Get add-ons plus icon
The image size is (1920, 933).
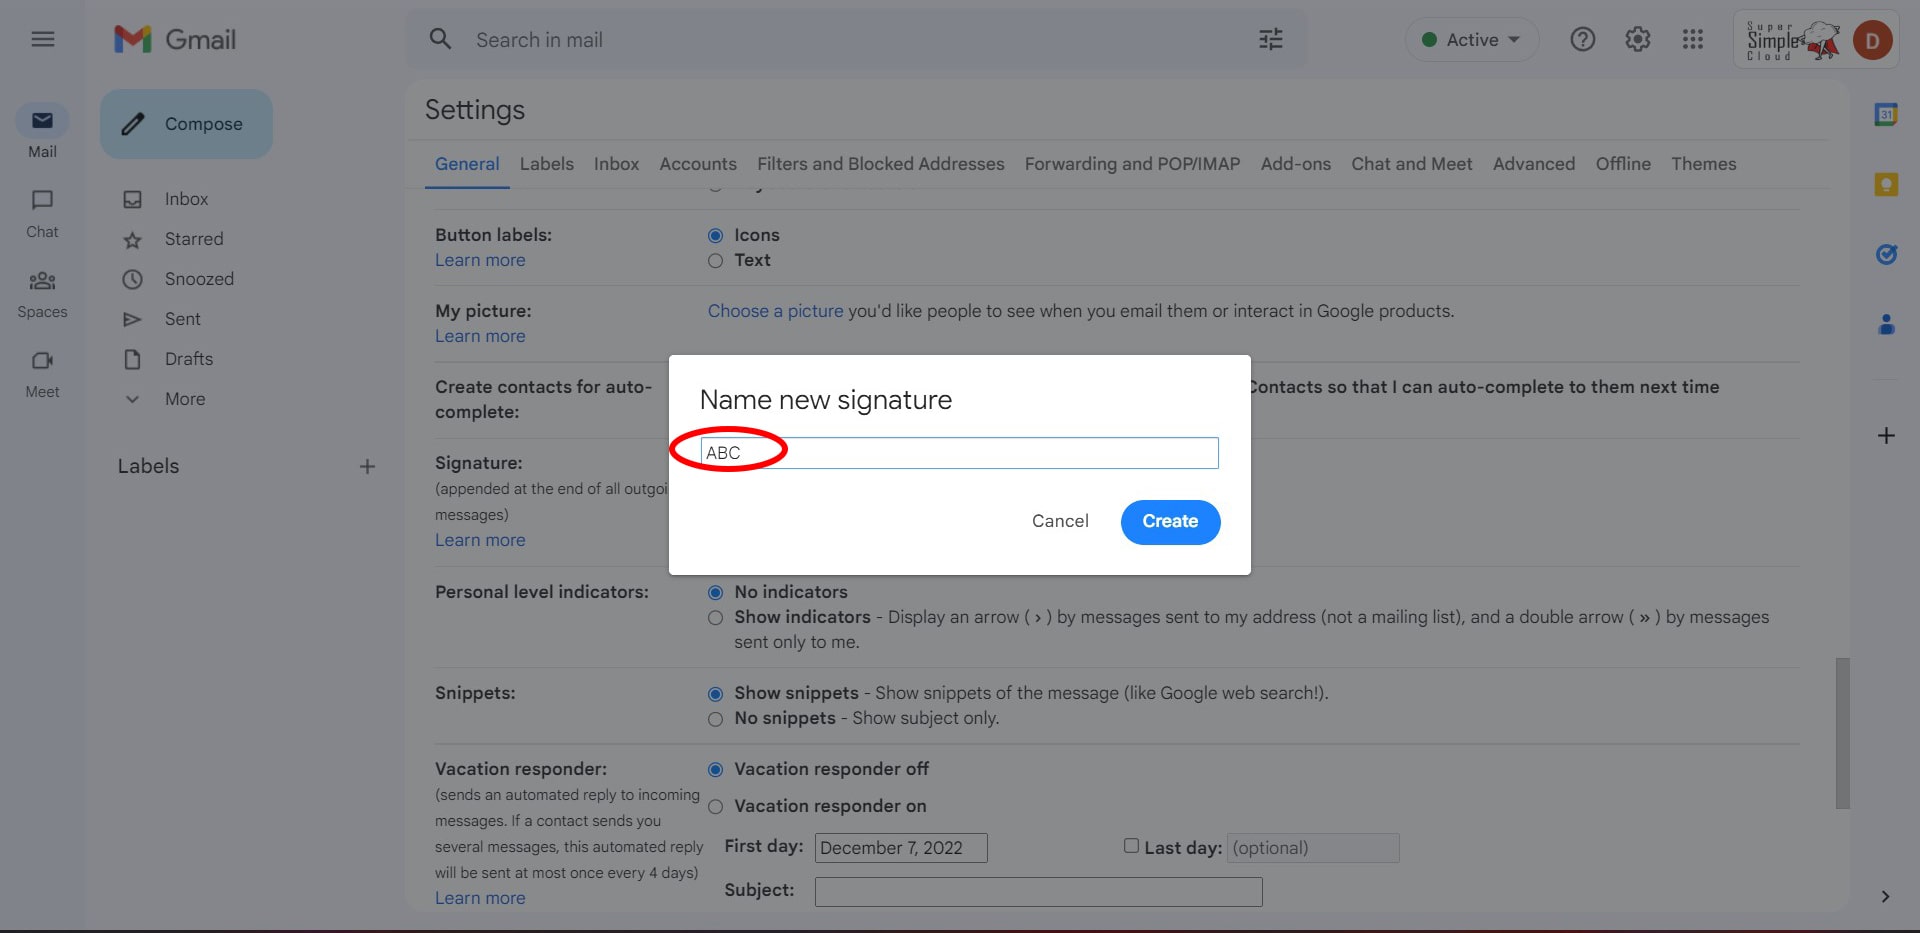[1886, 435]
